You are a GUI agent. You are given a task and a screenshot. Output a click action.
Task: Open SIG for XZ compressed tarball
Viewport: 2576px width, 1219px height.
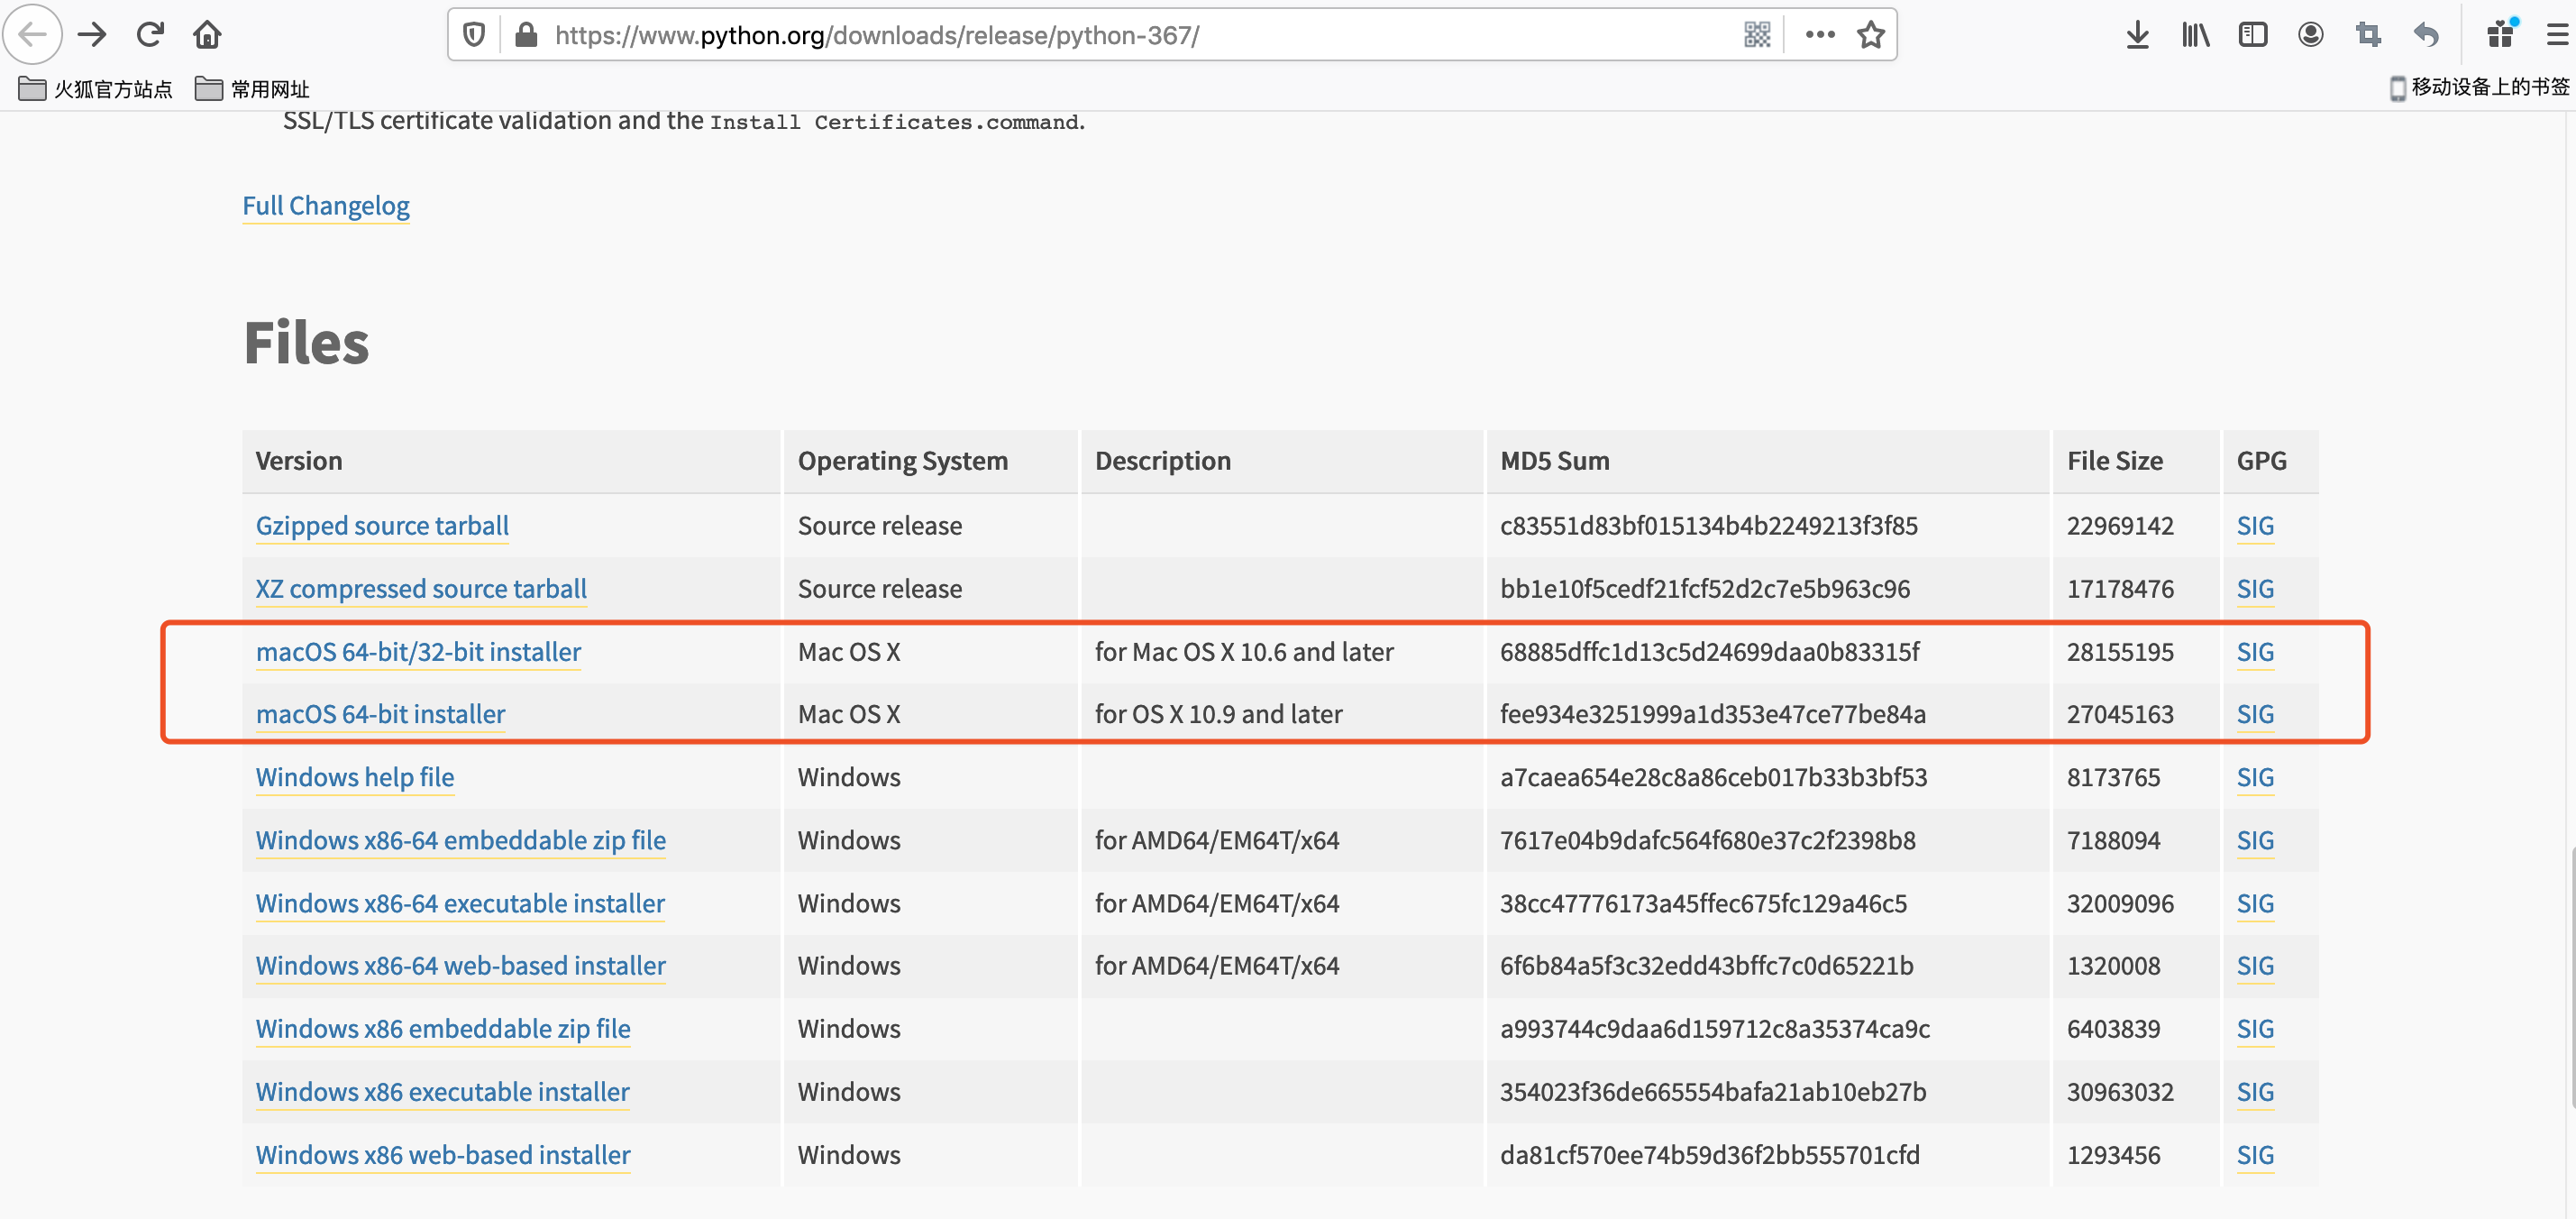coord(2255,588)
